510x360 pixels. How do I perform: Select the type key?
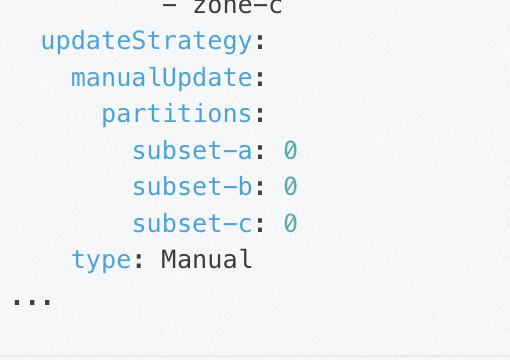tap(101, 260)
